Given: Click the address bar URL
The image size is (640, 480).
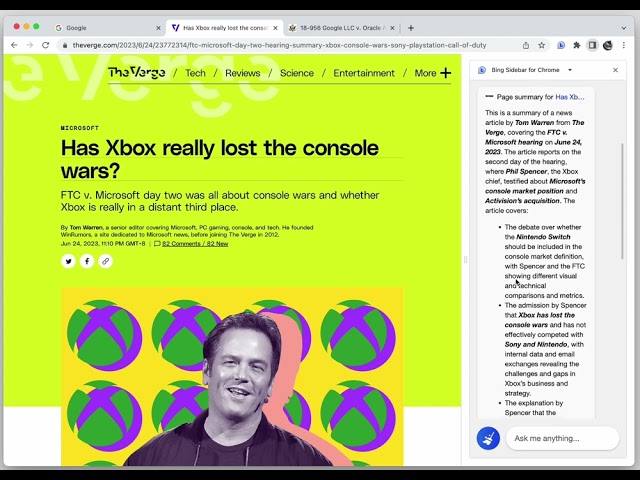Looking at the screenshot, I should click(279, 45).
